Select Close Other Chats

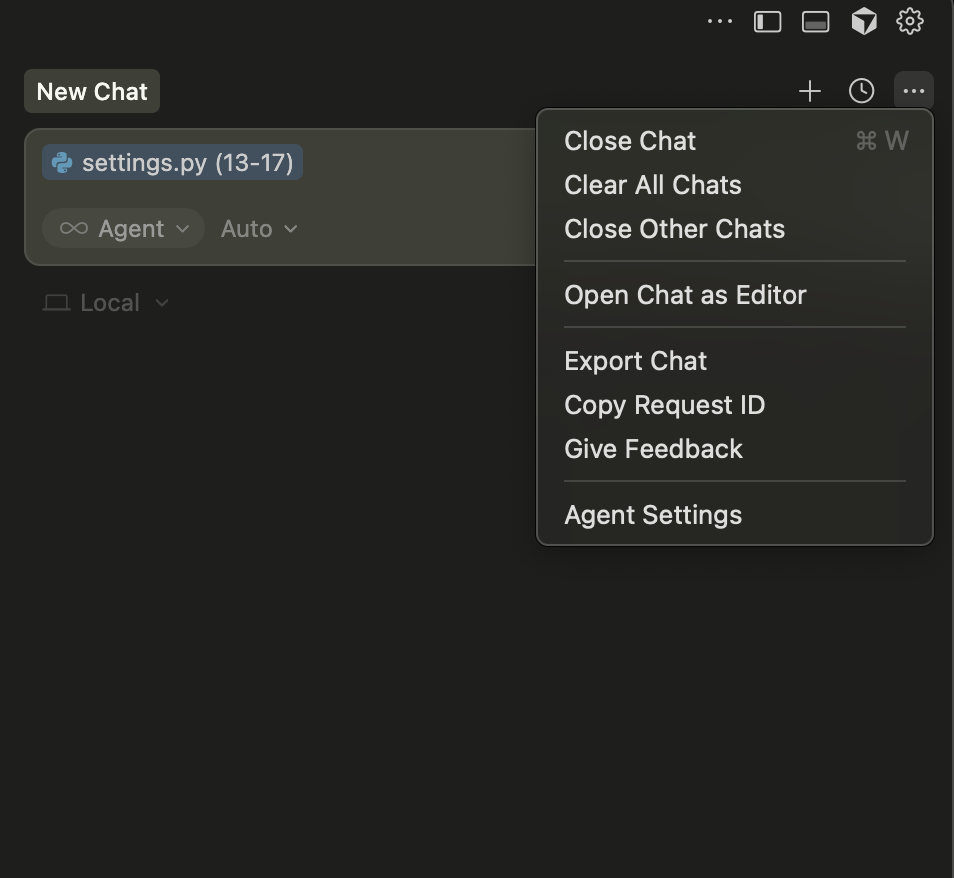click(x=674, y=229)
